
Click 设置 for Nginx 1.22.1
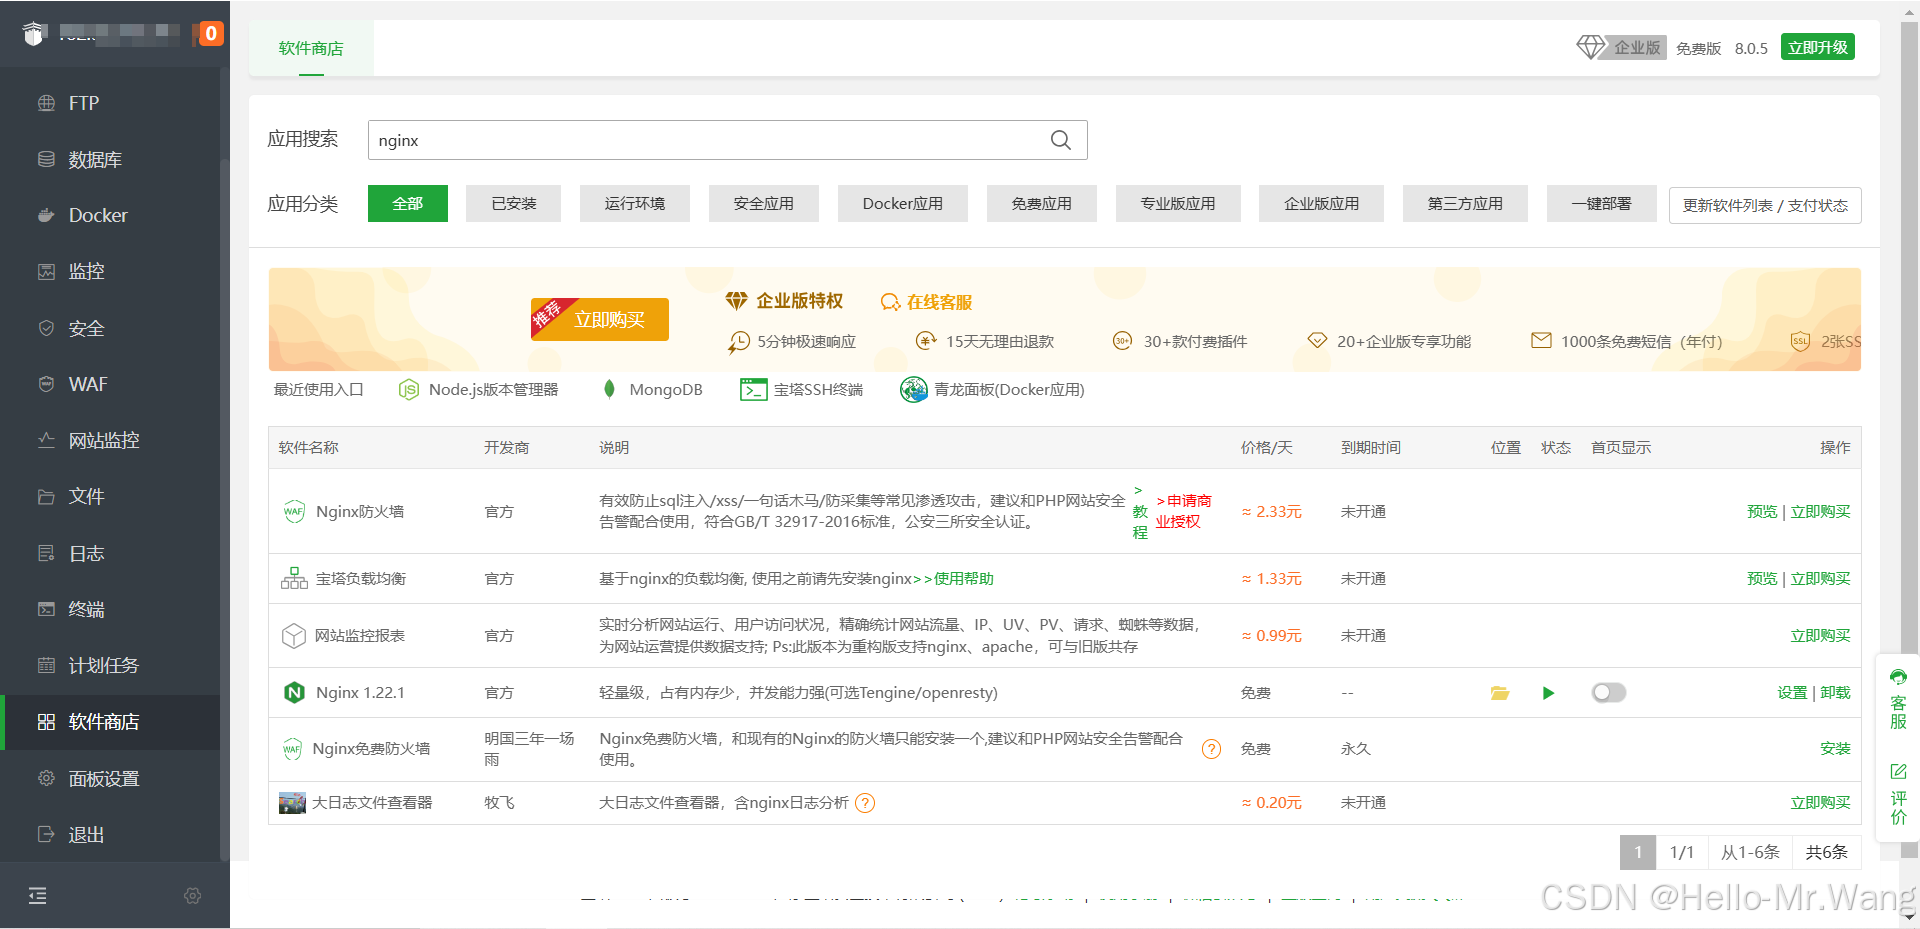pos(1792,692)
